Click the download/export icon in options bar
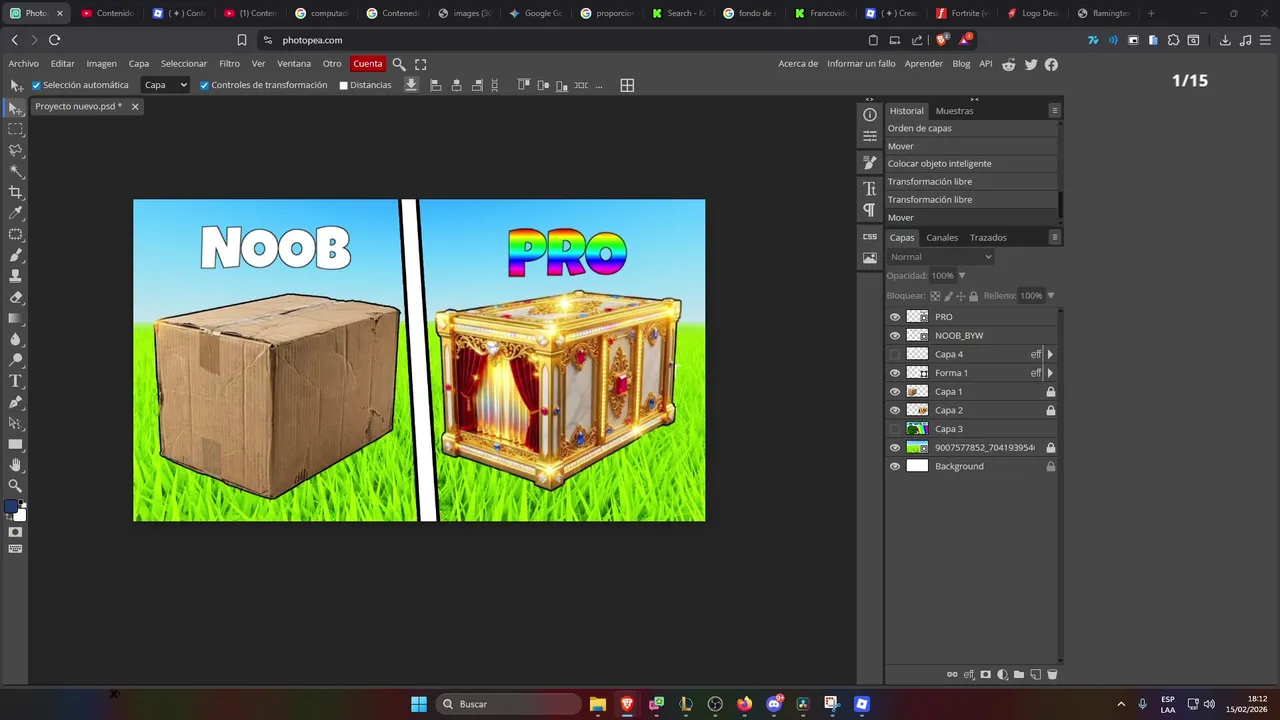This screenshot has height=720, width=1280. [x=411, y=85]
